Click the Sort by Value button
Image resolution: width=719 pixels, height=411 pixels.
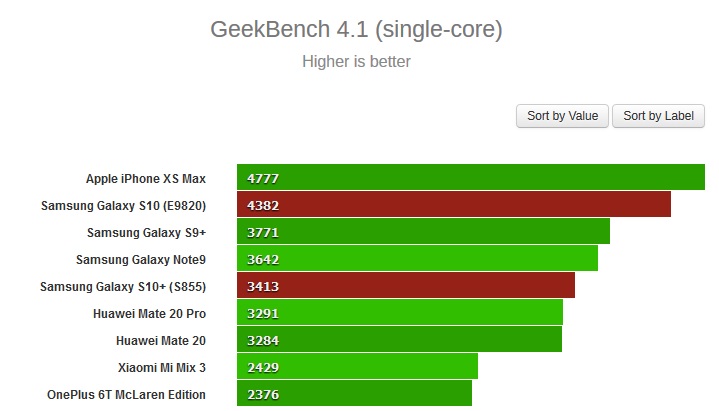pyautogui.click(x=562, y=116)
